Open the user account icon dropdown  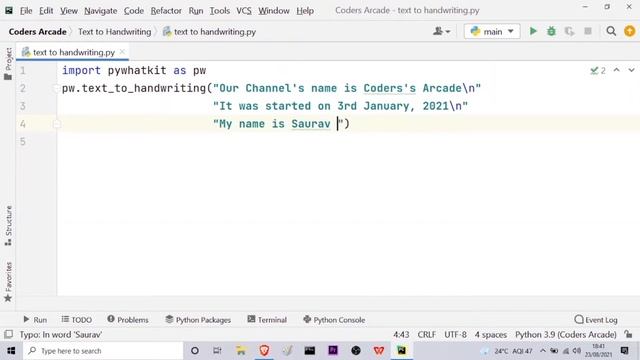(442, 31)
